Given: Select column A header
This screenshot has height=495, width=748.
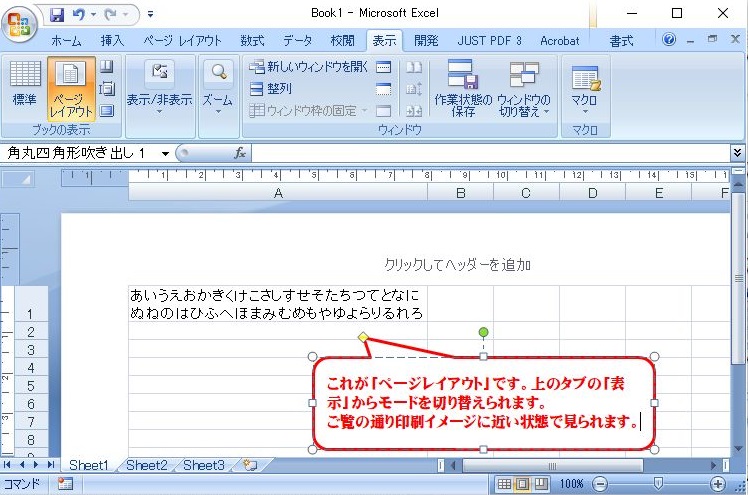Looking at the screenshot, I should click(x=278, y=193).
